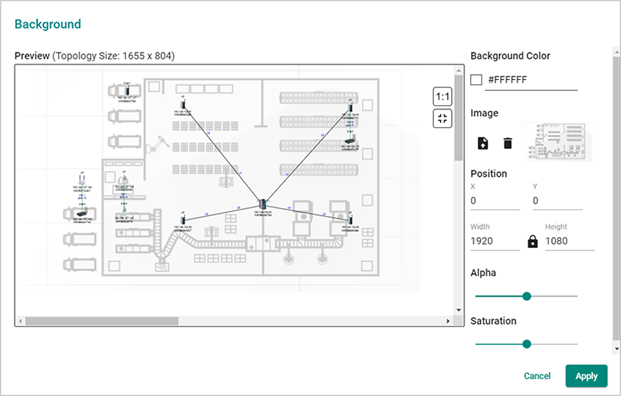Click the Alpha slider handle
Image resolution: width=621 pixels, height=396 pixels.
[526, 296]
